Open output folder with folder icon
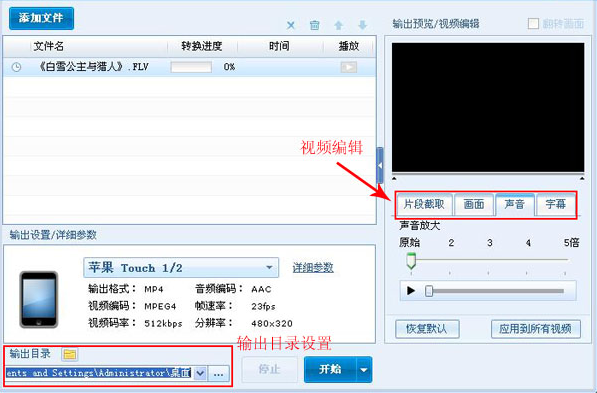Image resolution: width=597 pixels, height=393 pixels. pyautogui.click(x=70, y=354)
